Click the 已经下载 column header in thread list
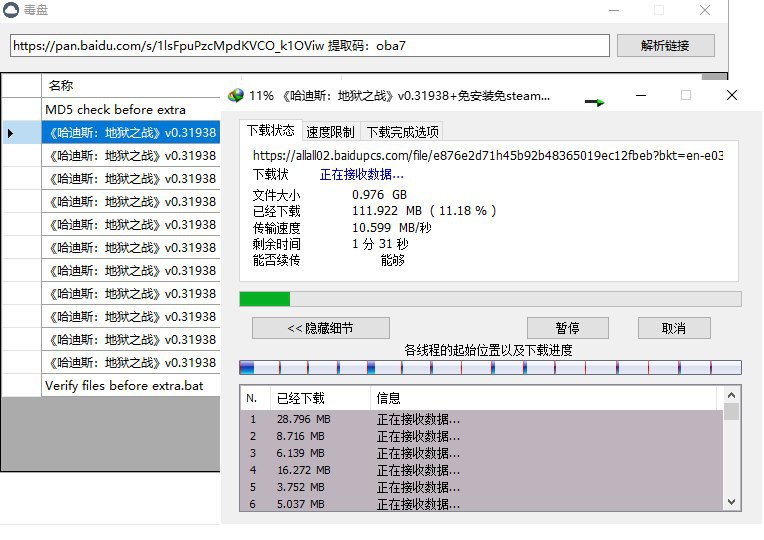Screen dimensions: 764x540 pos(320,398)
